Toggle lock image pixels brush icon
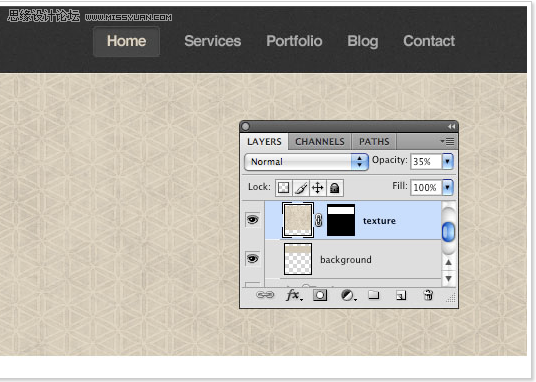The image size is (536, 382). 301,188
